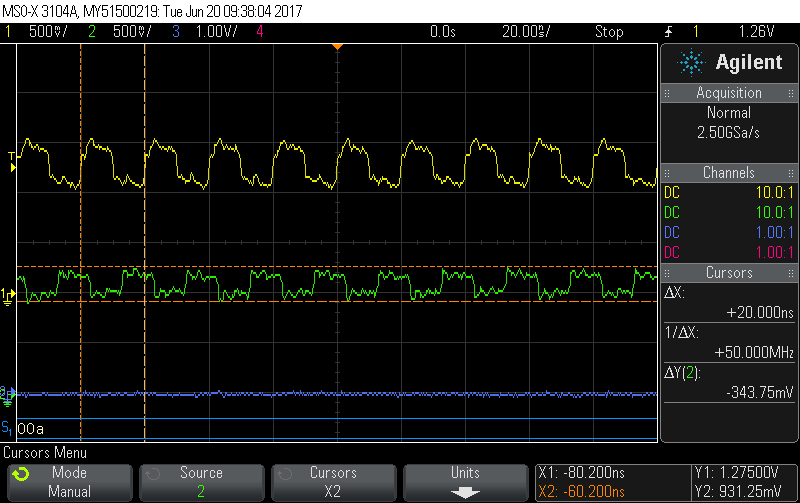Click the Mode Manual softkey
Viewport: 800px width, 503px height.
tap(70, 482)
